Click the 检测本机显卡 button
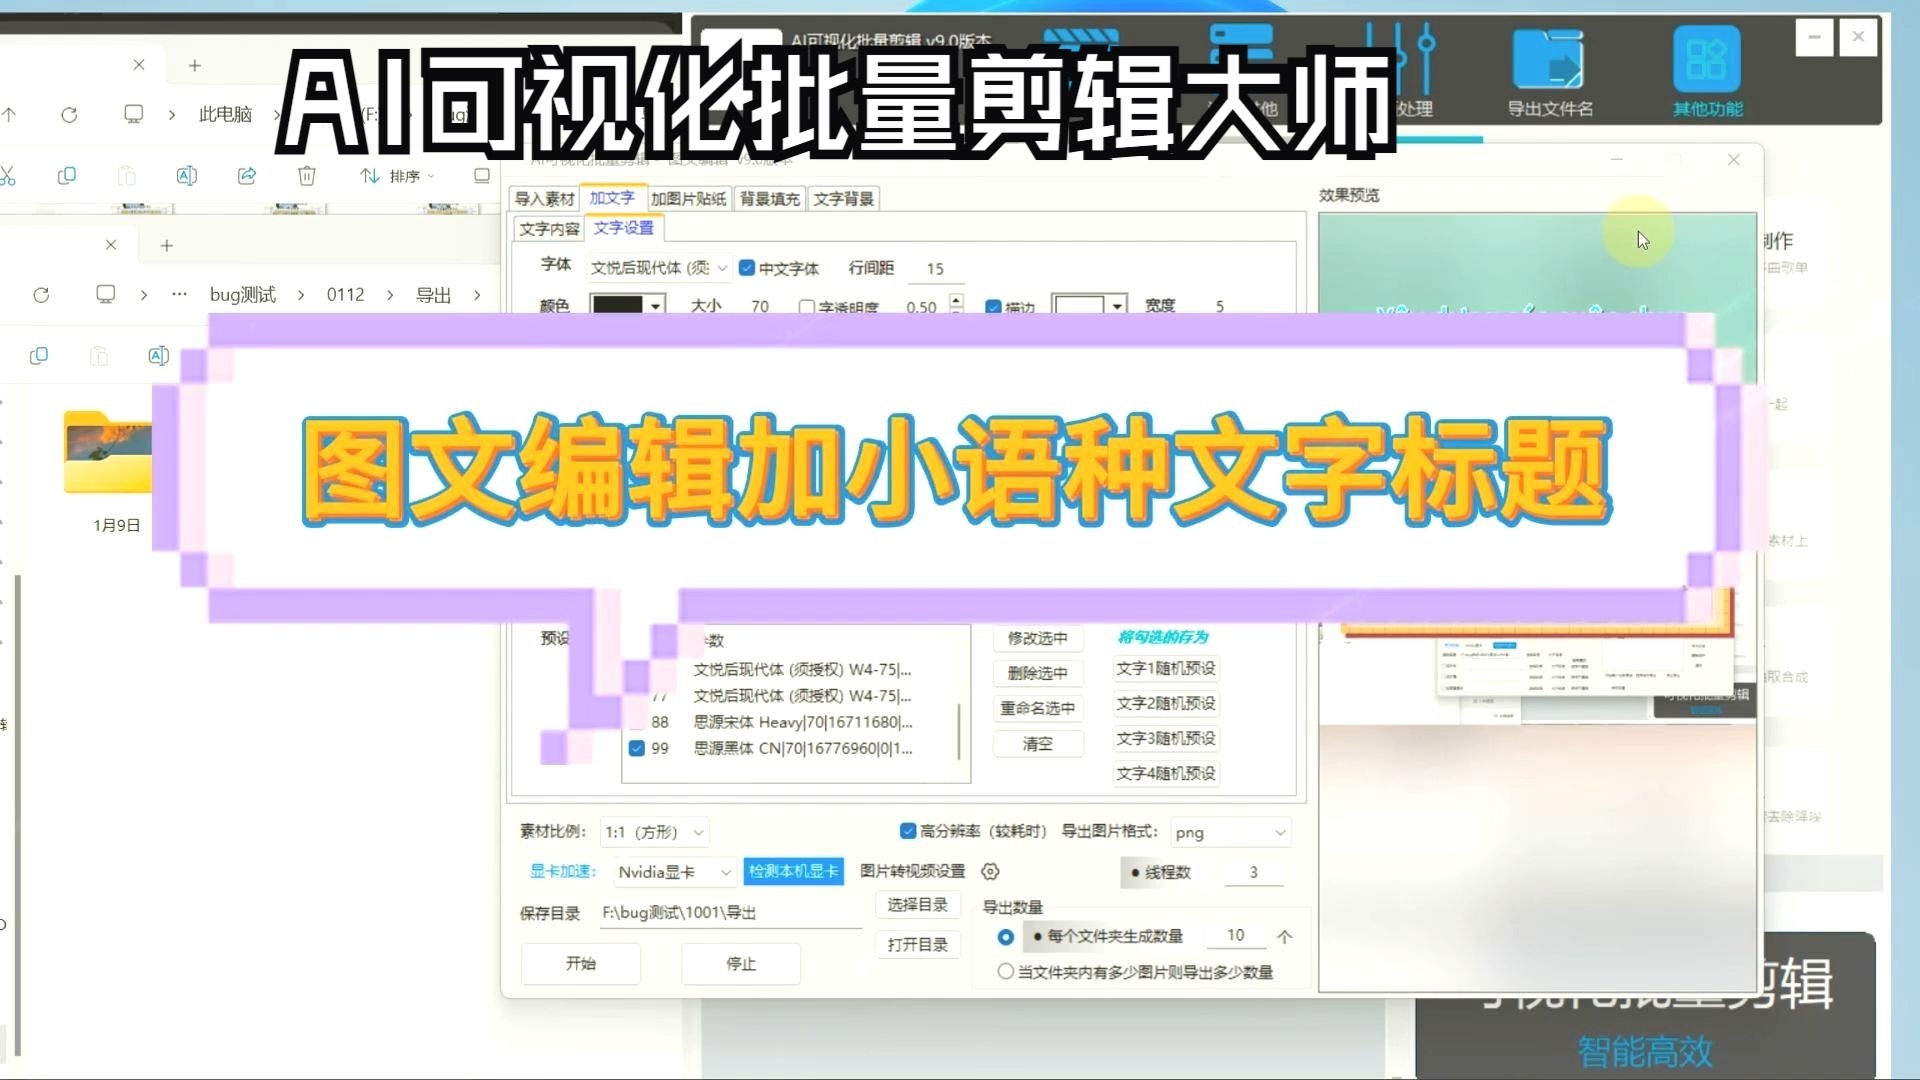The width and height of the screenshot is (1920, 1080). point(794,872)
